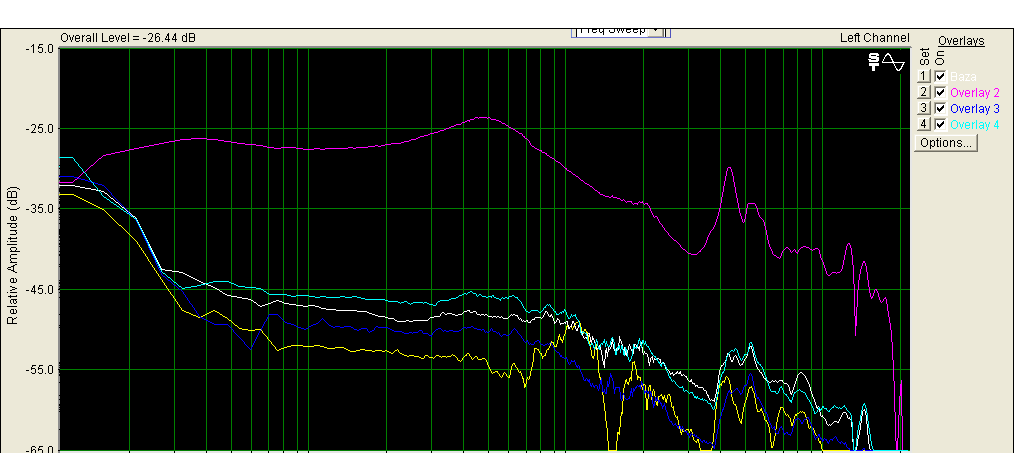This screenshot has width=1014, height=453.
Task: Uncheck the Overlay 3 On checkbox
Action: click(940, 108)
